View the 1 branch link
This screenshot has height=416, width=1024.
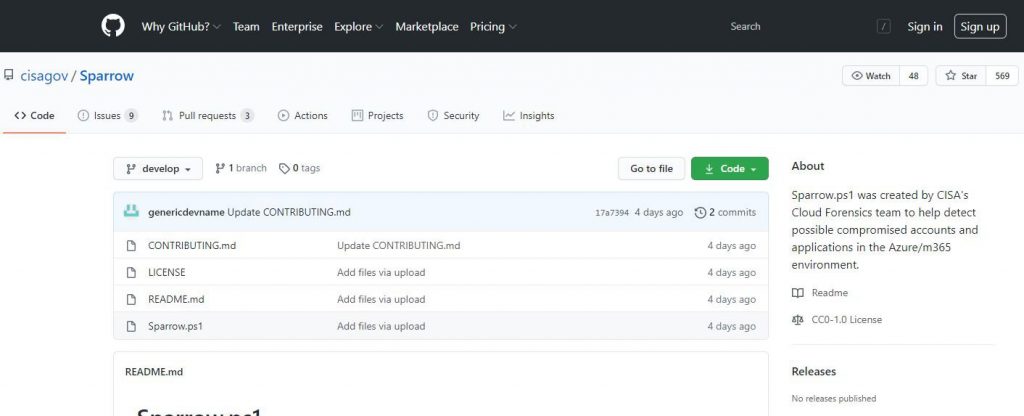[241, 168]
